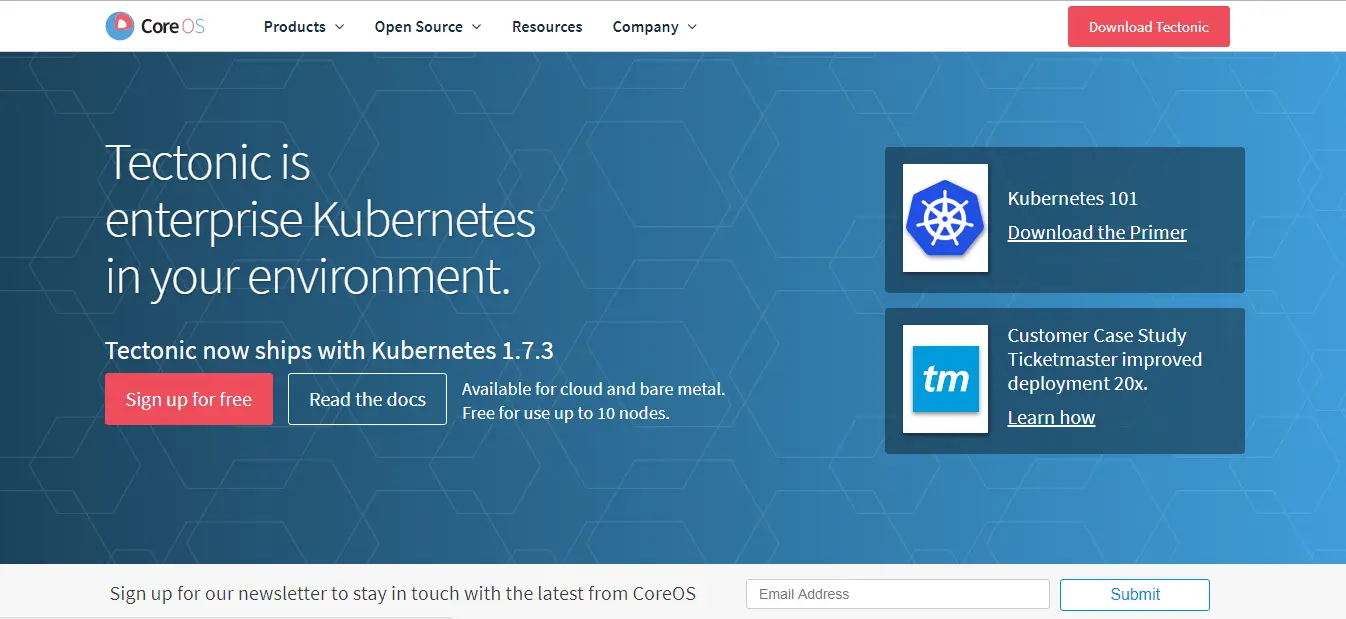This screenshot has width=1346, height=619.
Task: Click the Customer Case Study heading
Action: (1097, 336)
